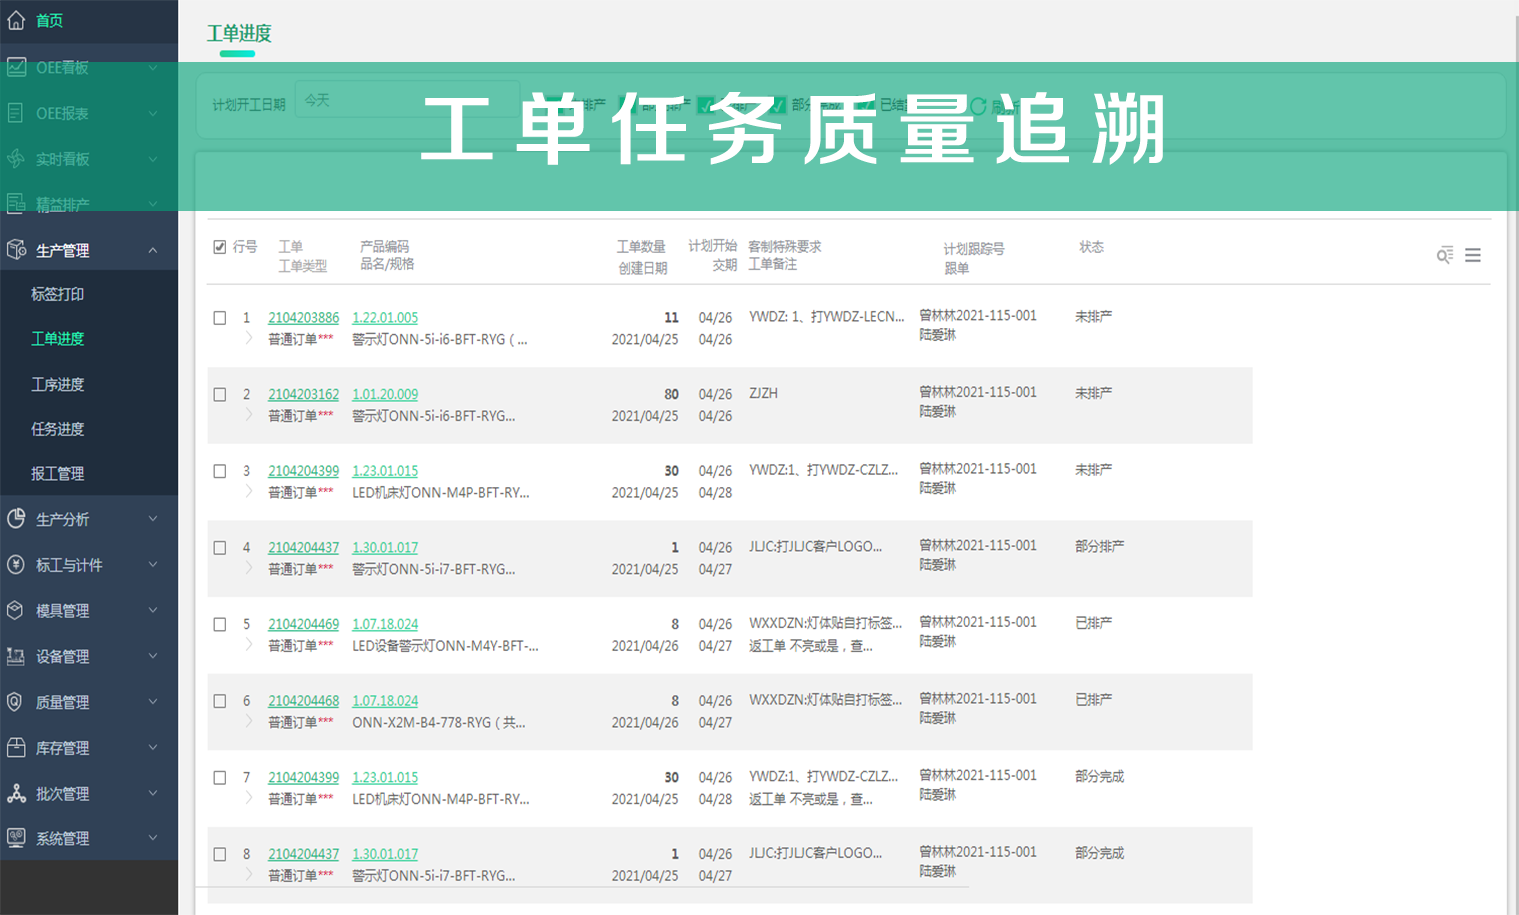Open the 精益排产 sidebar icon
Viewport: 1519px width, 915px height.
15,203
